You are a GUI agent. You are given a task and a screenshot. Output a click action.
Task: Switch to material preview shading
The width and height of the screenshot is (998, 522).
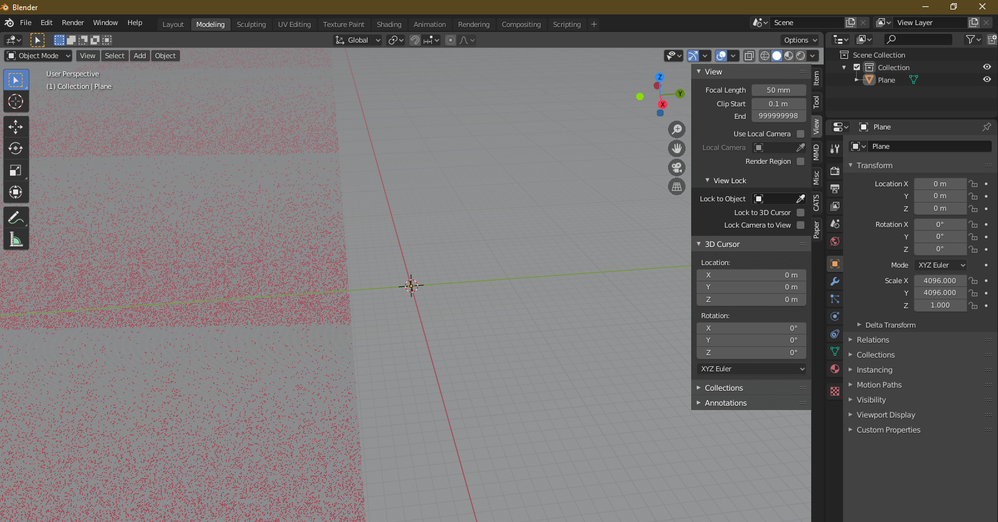point(789,56)
